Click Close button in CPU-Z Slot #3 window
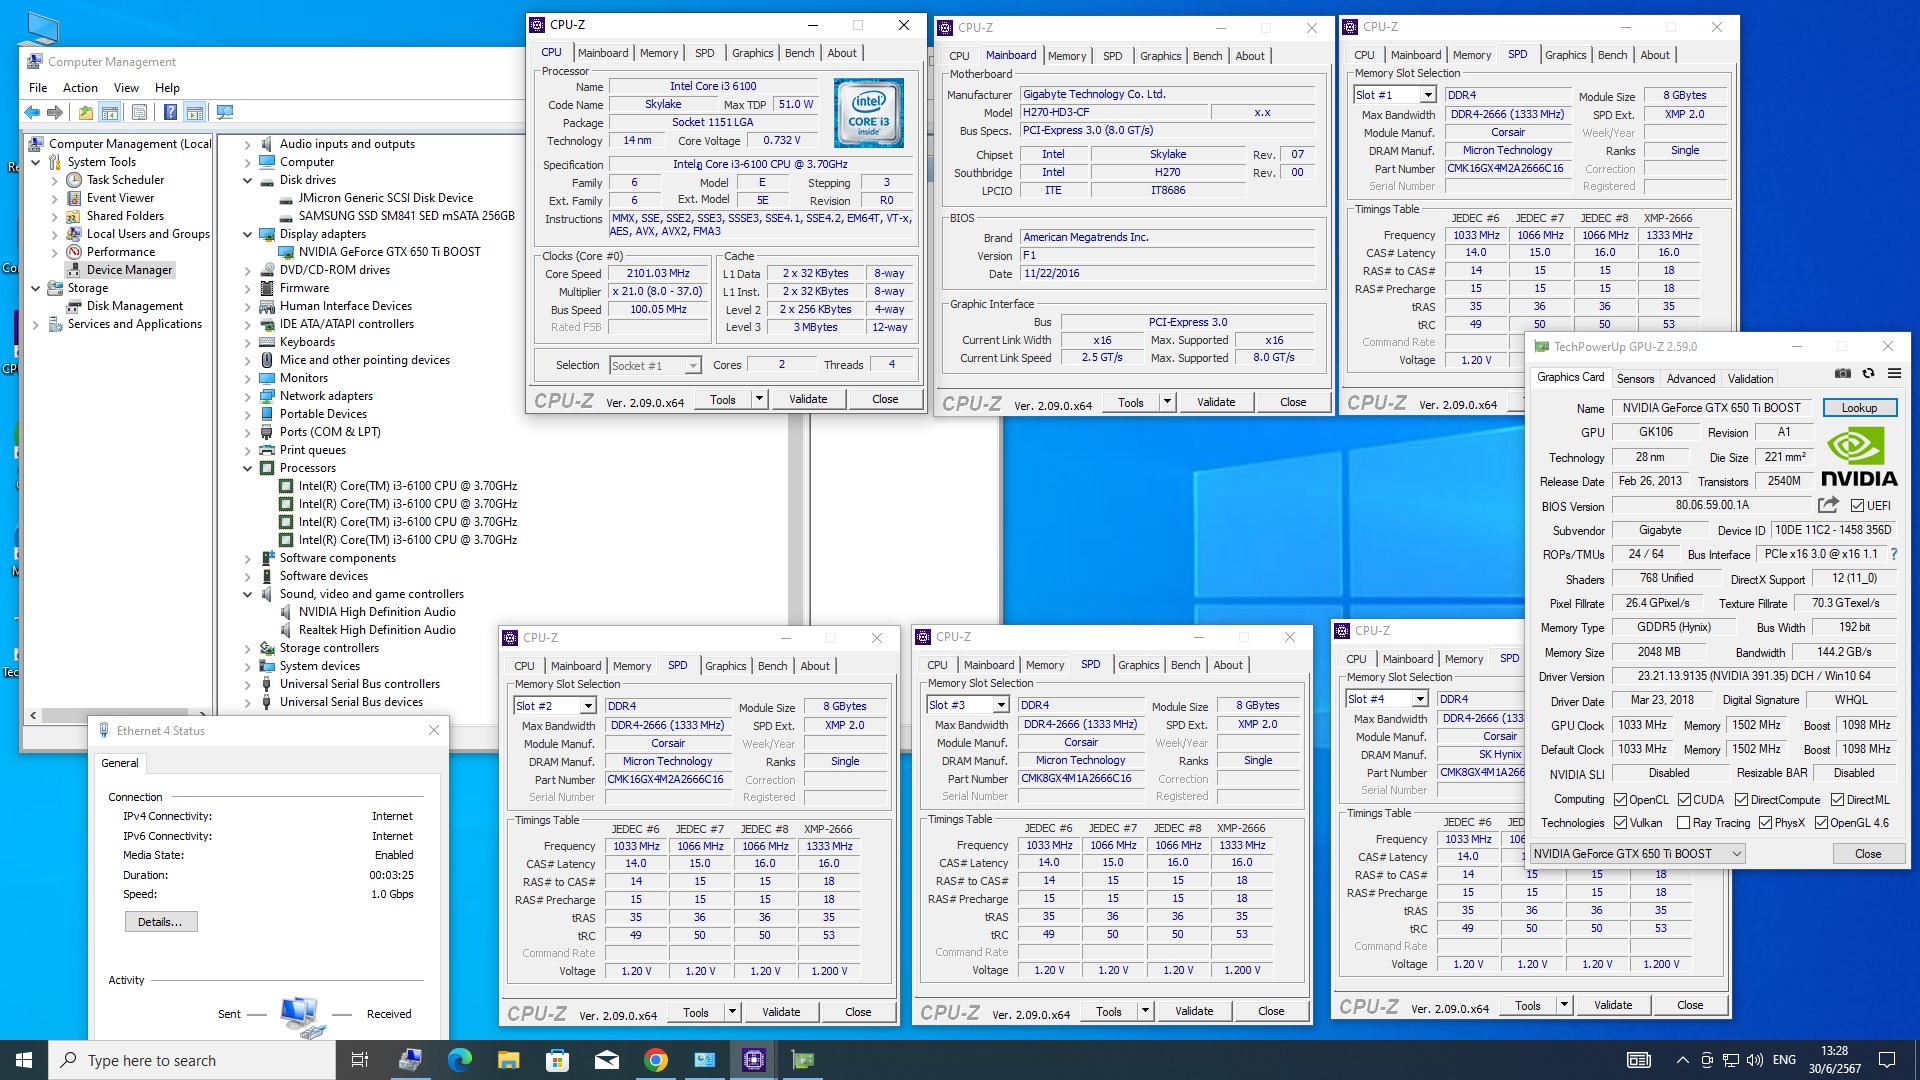 point(1270,1011)
